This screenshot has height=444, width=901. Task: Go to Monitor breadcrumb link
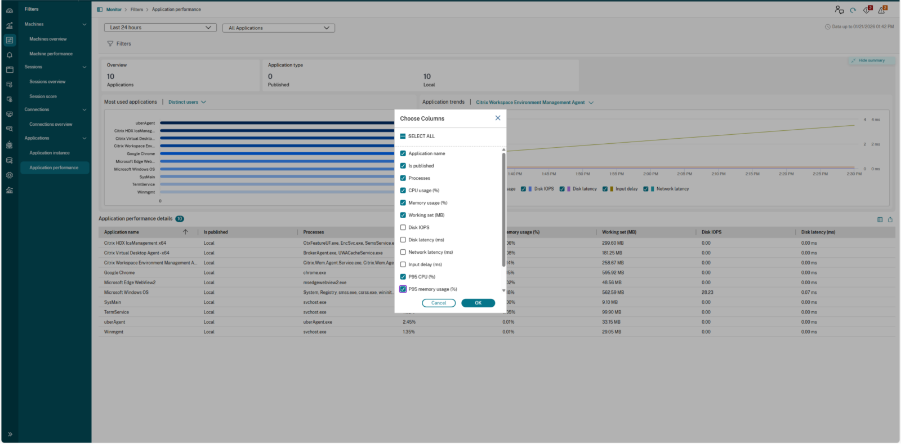click(x=114, y=10)
